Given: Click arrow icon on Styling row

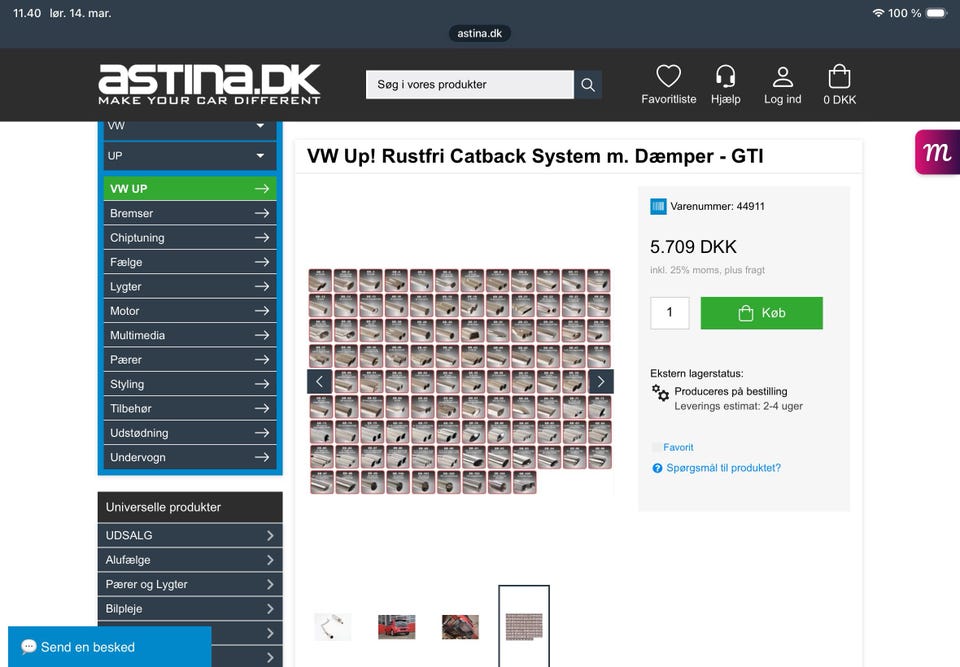Looking at the screenshot, I should [262, 384].
